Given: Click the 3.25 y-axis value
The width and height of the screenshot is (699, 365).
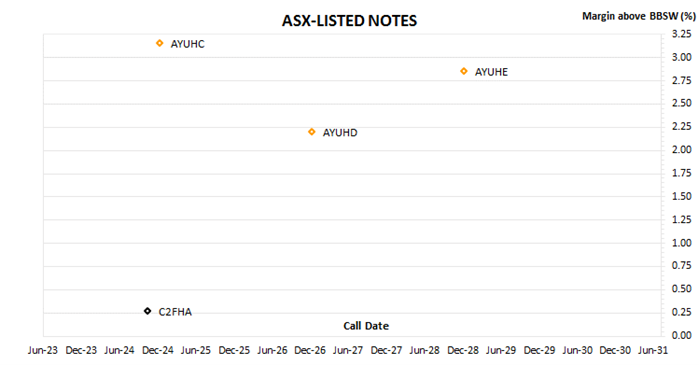Looking at the screenshot, I should click(x=682, y=34).
